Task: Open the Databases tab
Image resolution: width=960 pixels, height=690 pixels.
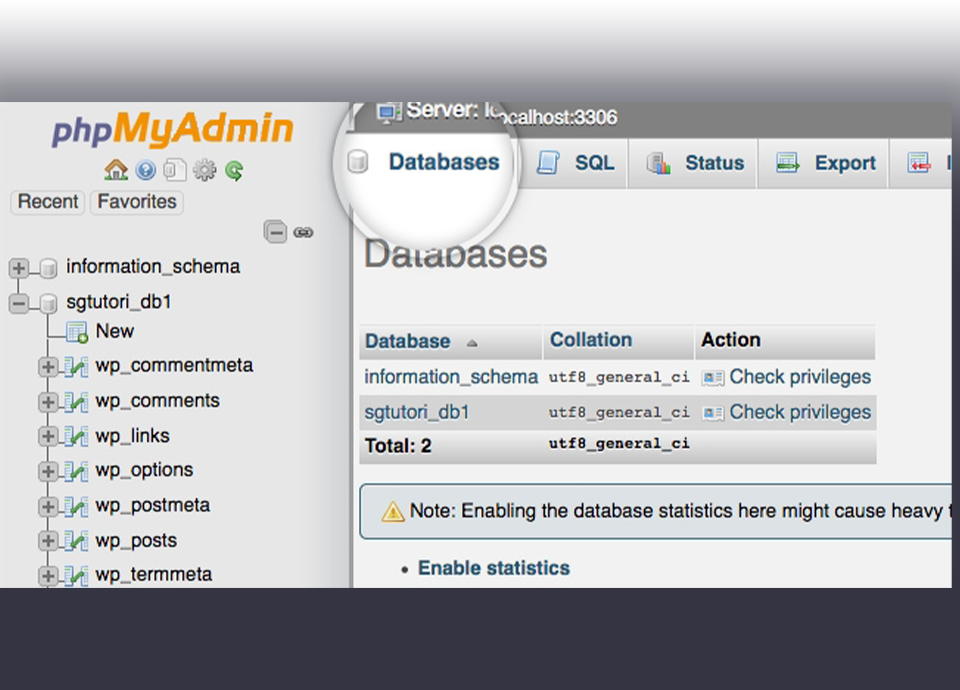Action: [x=424, y=162]
